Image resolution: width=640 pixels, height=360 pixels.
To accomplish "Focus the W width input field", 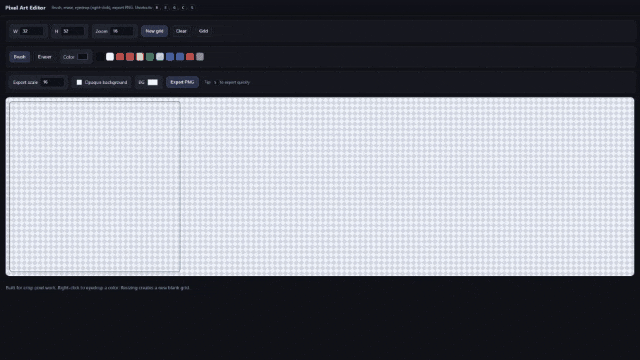I will point(32,31).
